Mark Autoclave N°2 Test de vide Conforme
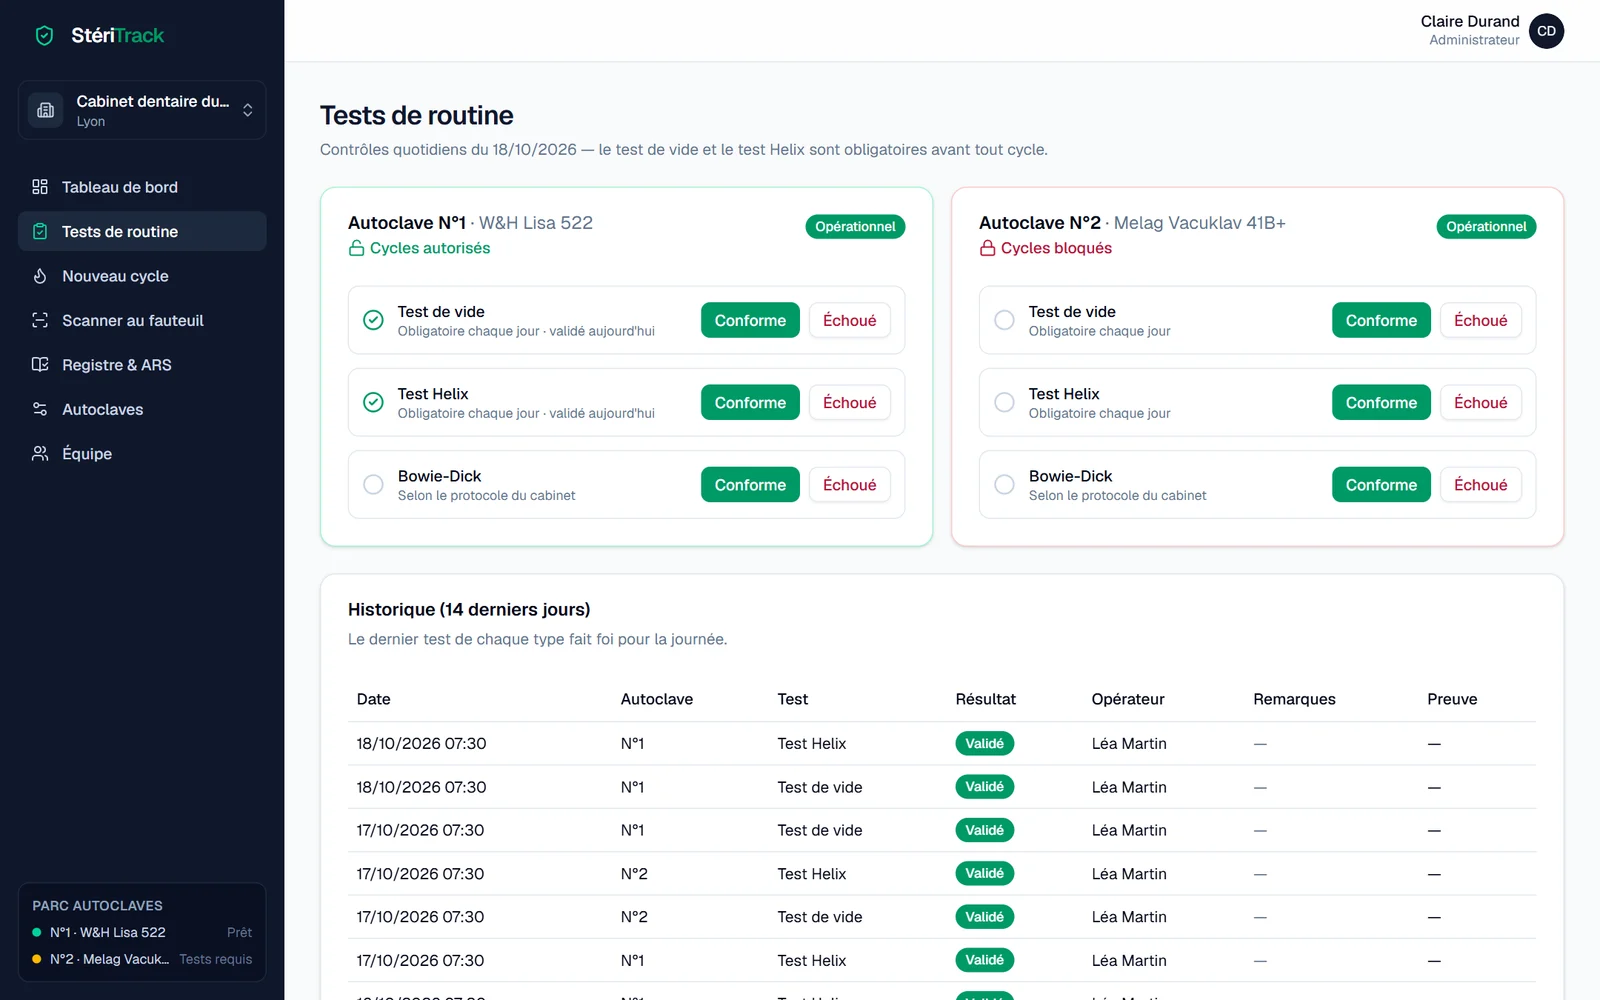 (1381, 320)
